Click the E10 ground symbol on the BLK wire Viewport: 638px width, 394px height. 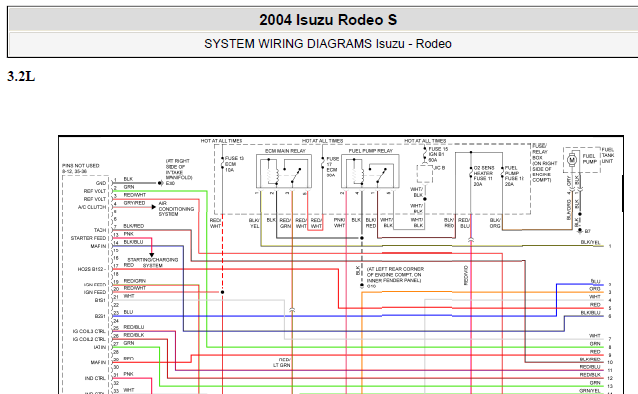click(160, 183)
